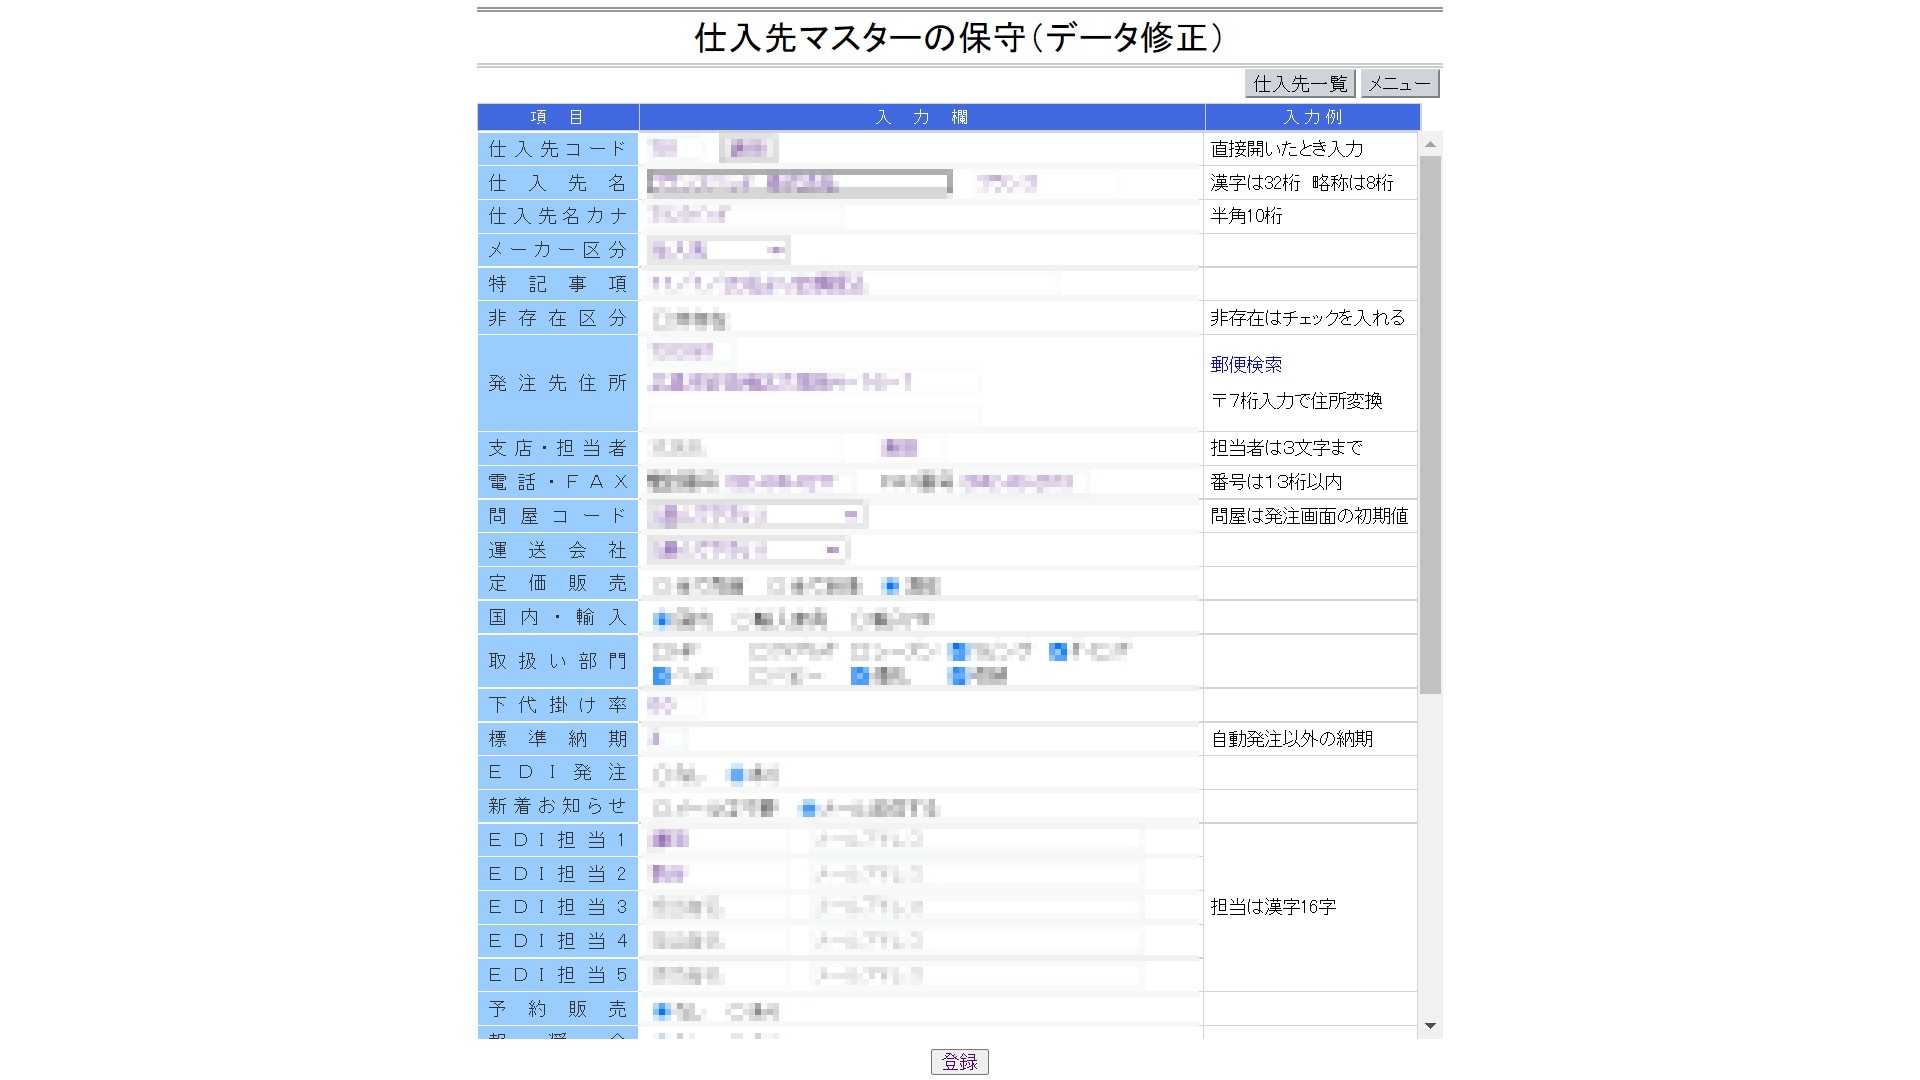The width and height of the screenshot is (1920, 1080).
Task: Focus the 仕入先コード input field
Action: click(x=676, y=149)
